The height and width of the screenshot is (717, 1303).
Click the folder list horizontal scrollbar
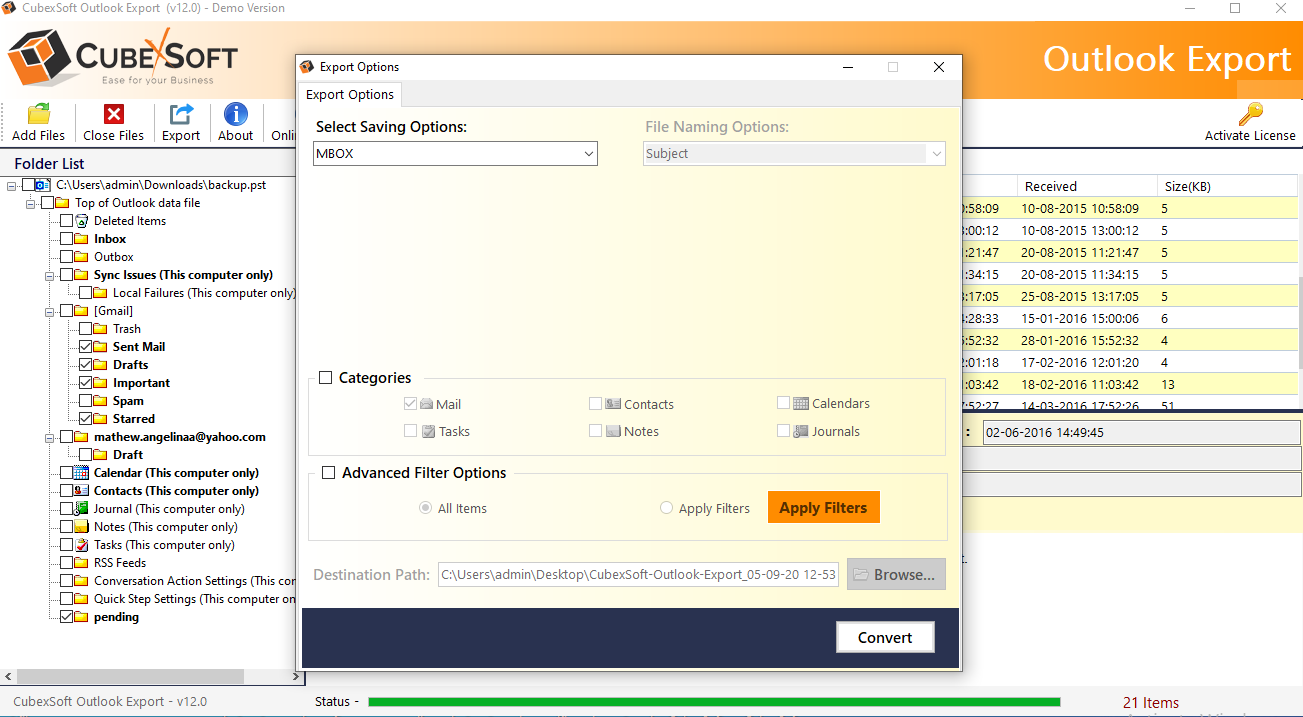click(x=130, y=677)
